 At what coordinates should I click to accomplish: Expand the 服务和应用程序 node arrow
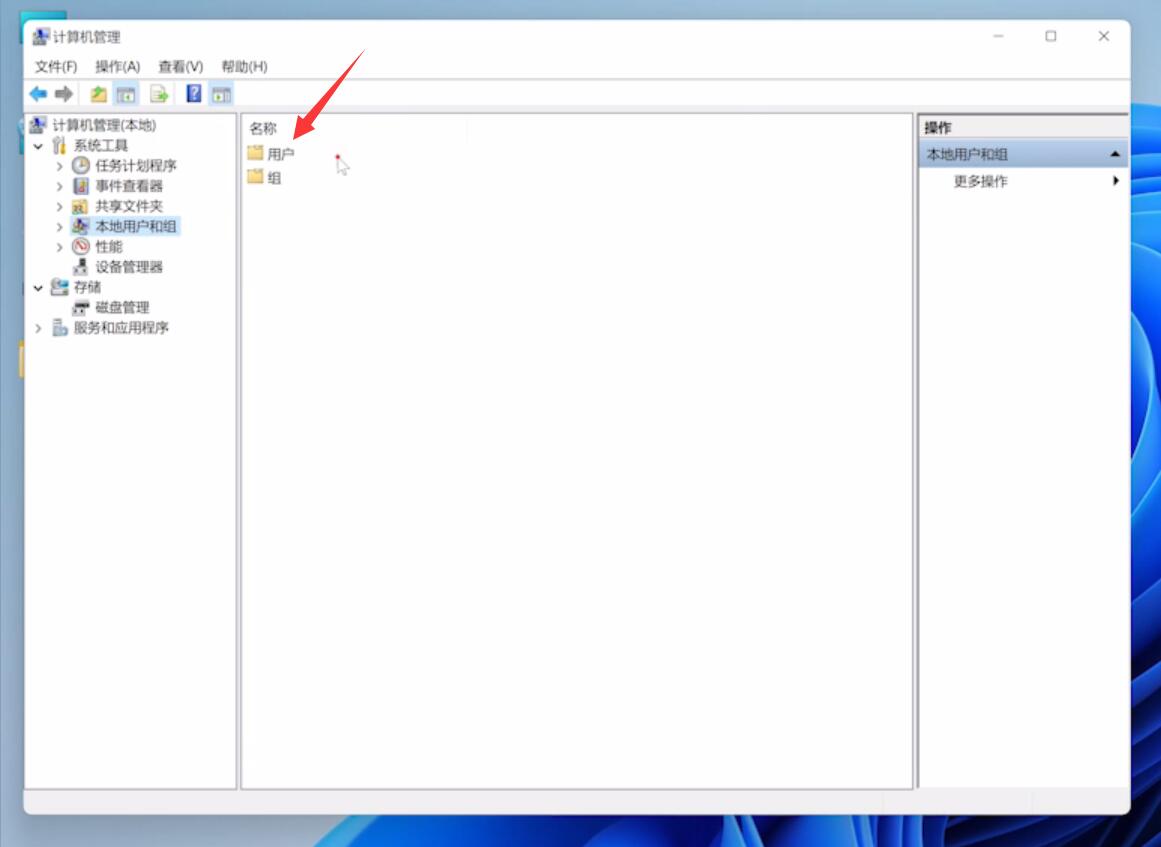point(39,328)
